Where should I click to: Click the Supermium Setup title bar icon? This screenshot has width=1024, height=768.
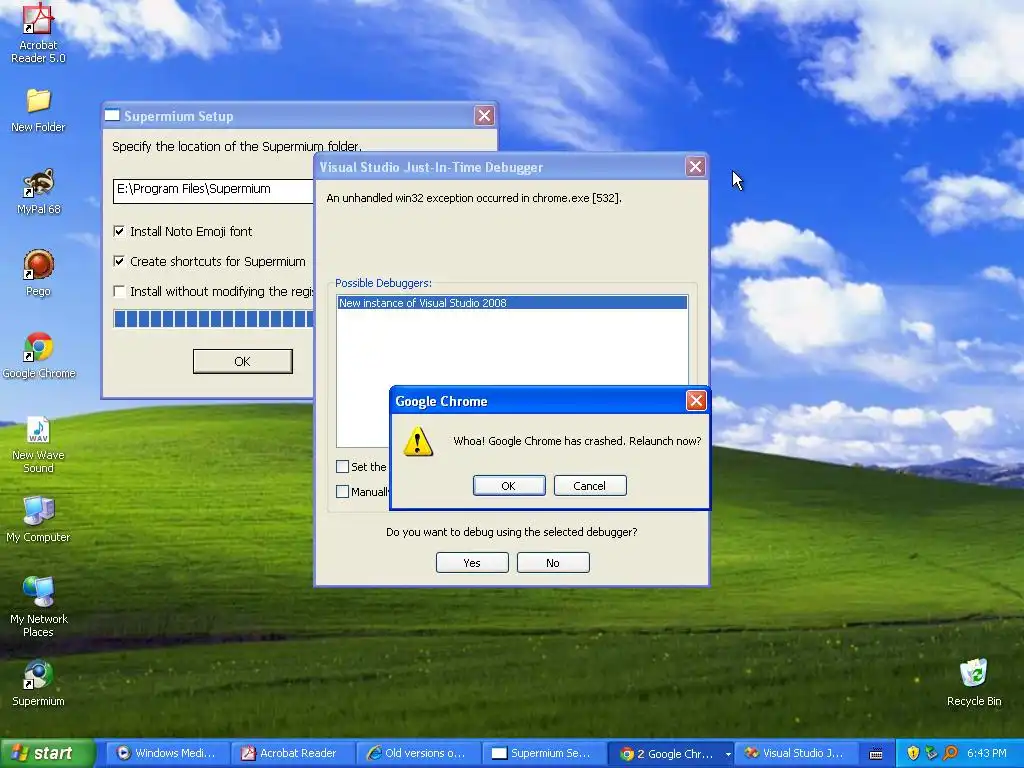click(x=112, y=115)
